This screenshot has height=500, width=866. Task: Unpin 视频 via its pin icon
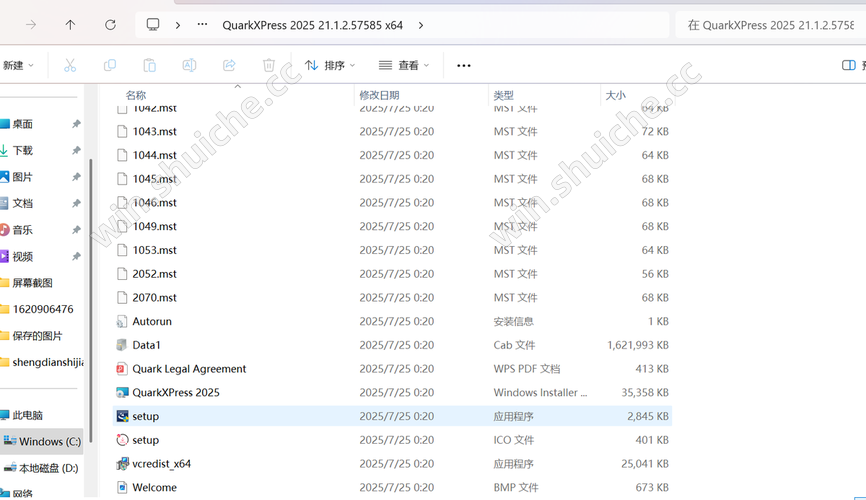point(76,256)
